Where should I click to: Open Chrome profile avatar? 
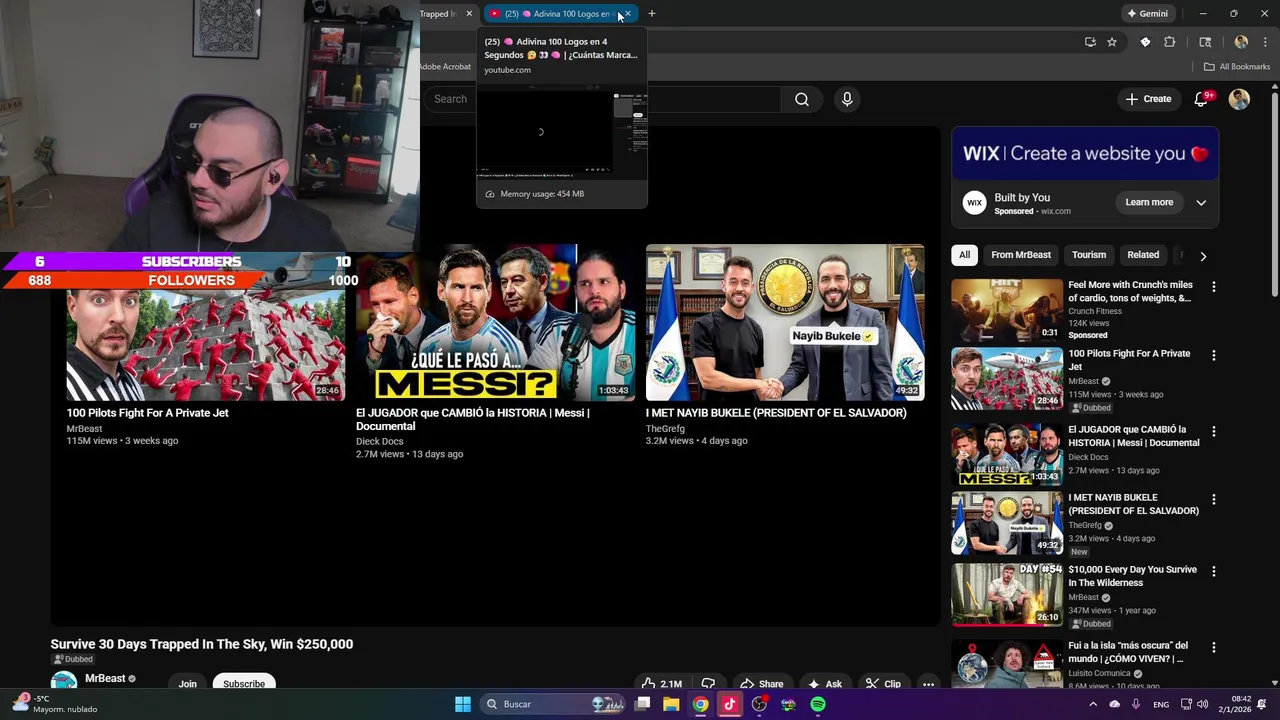pos(1241,42)
